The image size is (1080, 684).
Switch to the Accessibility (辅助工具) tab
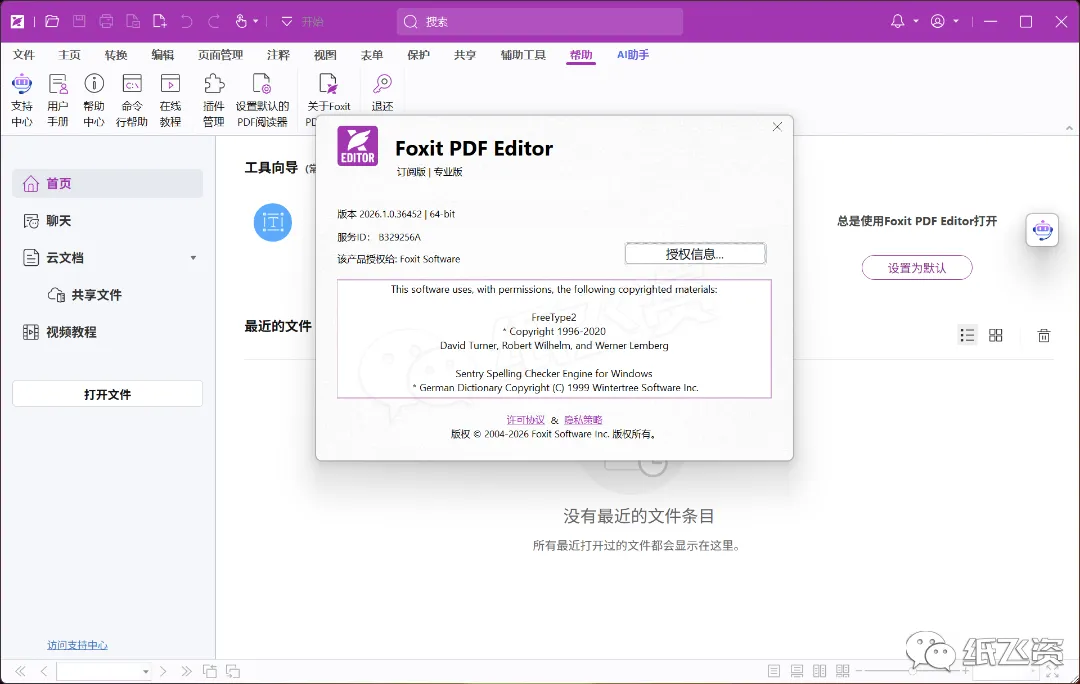[x=523, y=55]
